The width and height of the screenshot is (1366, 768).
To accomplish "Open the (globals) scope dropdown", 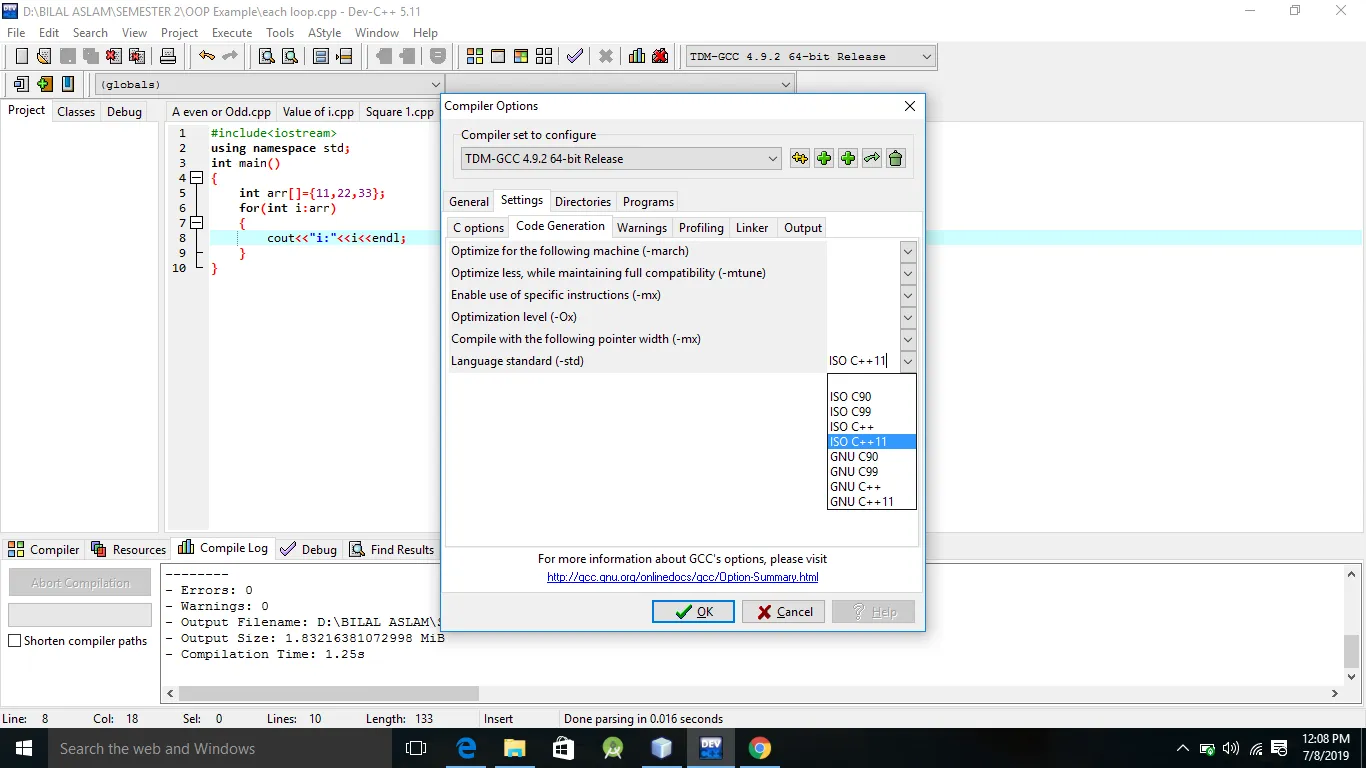I will [435, 85].
